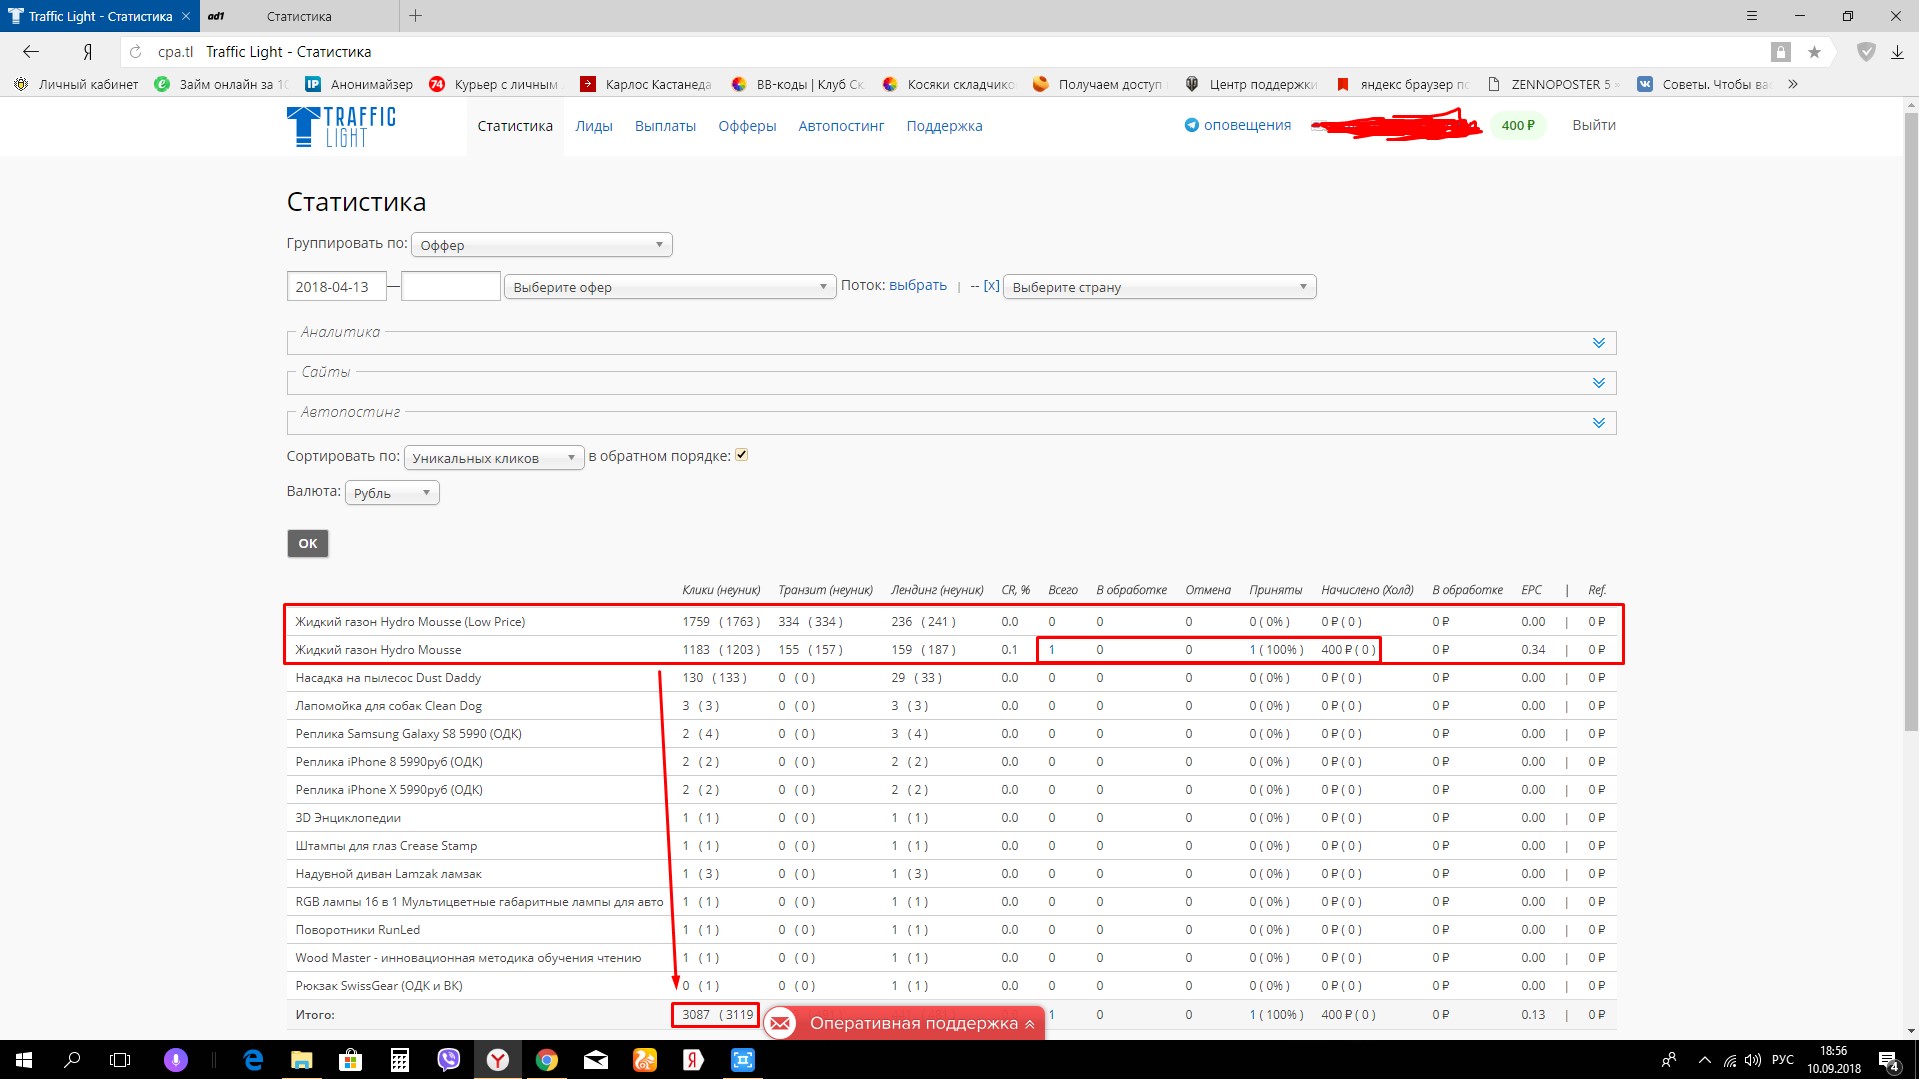
Task: Open the Выберите страну dropdown
Action: point(1158,287)
